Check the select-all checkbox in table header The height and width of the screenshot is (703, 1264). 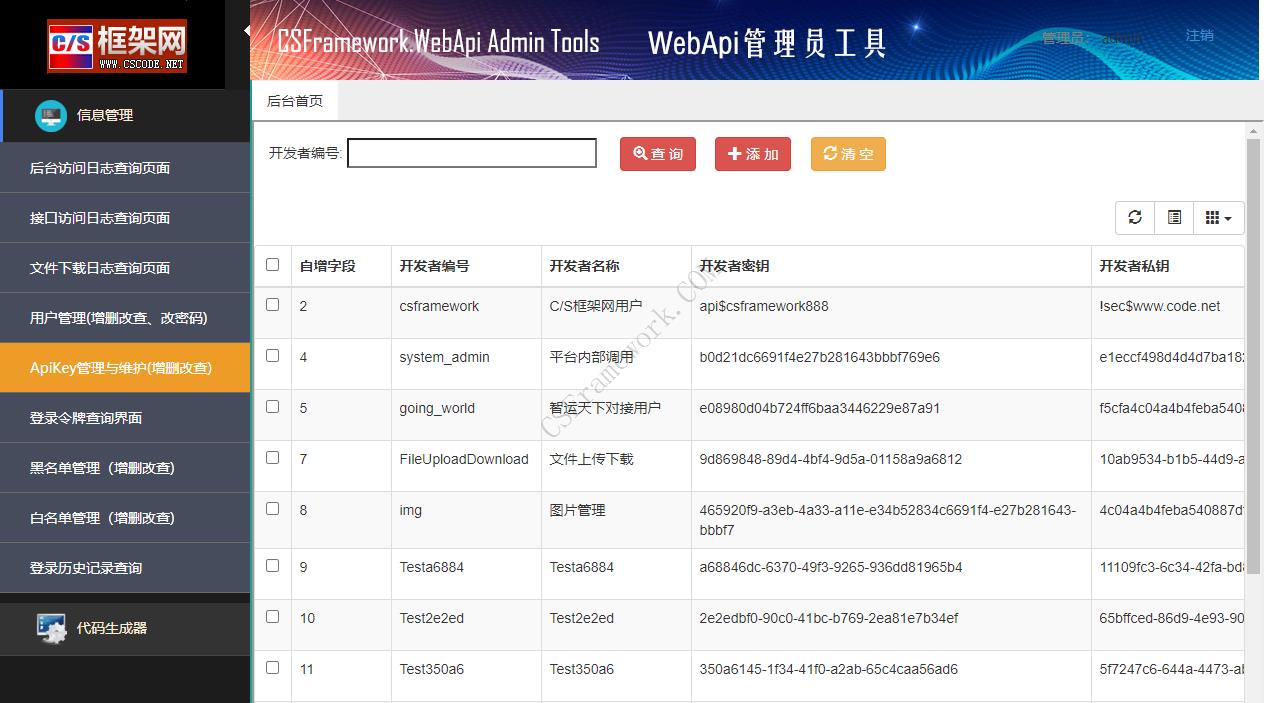pos(272,264)
